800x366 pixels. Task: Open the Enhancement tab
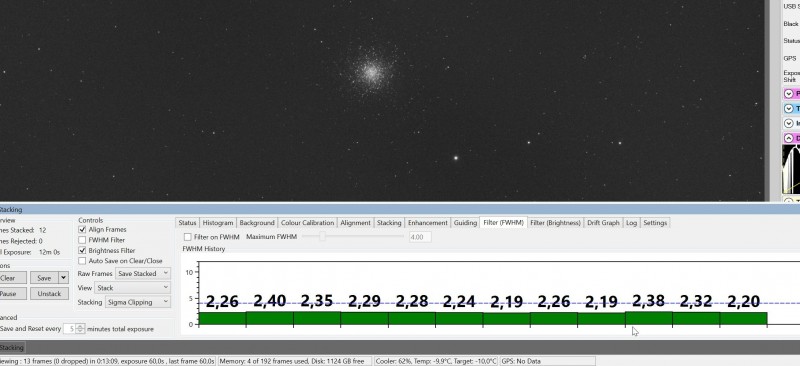tap(428, 223)
